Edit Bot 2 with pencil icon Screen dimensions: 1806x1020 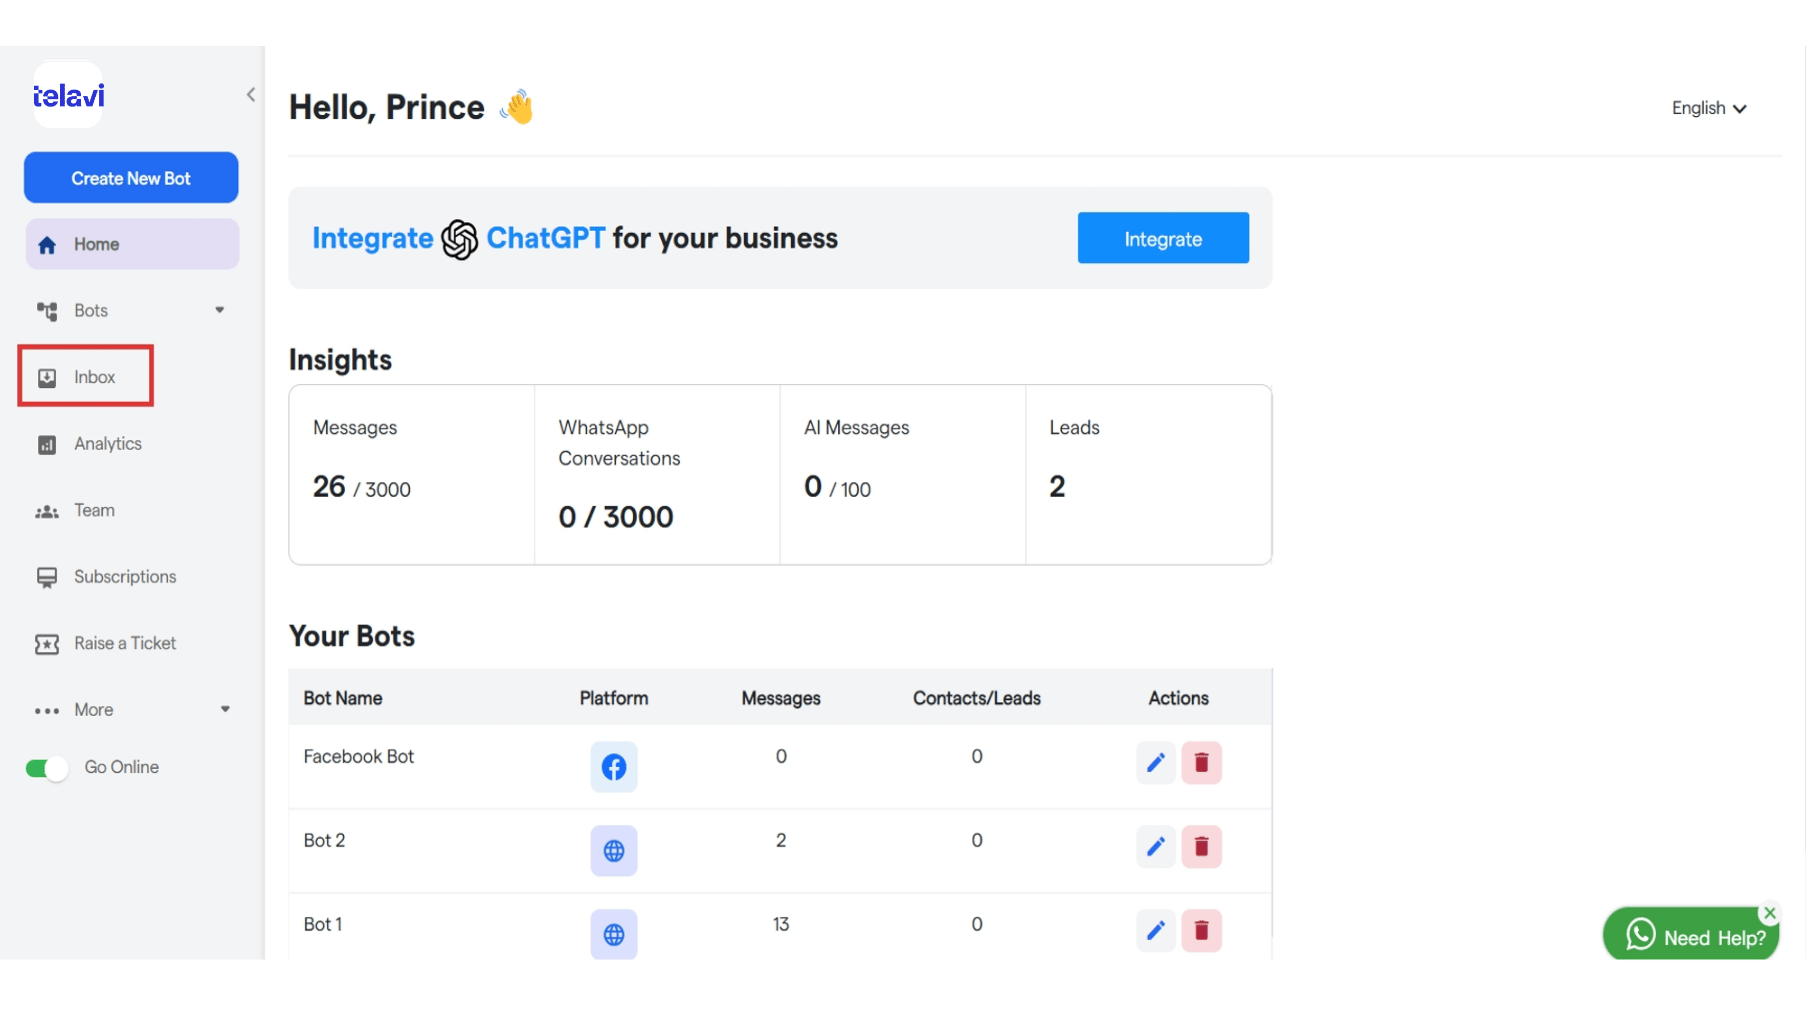1156,847
